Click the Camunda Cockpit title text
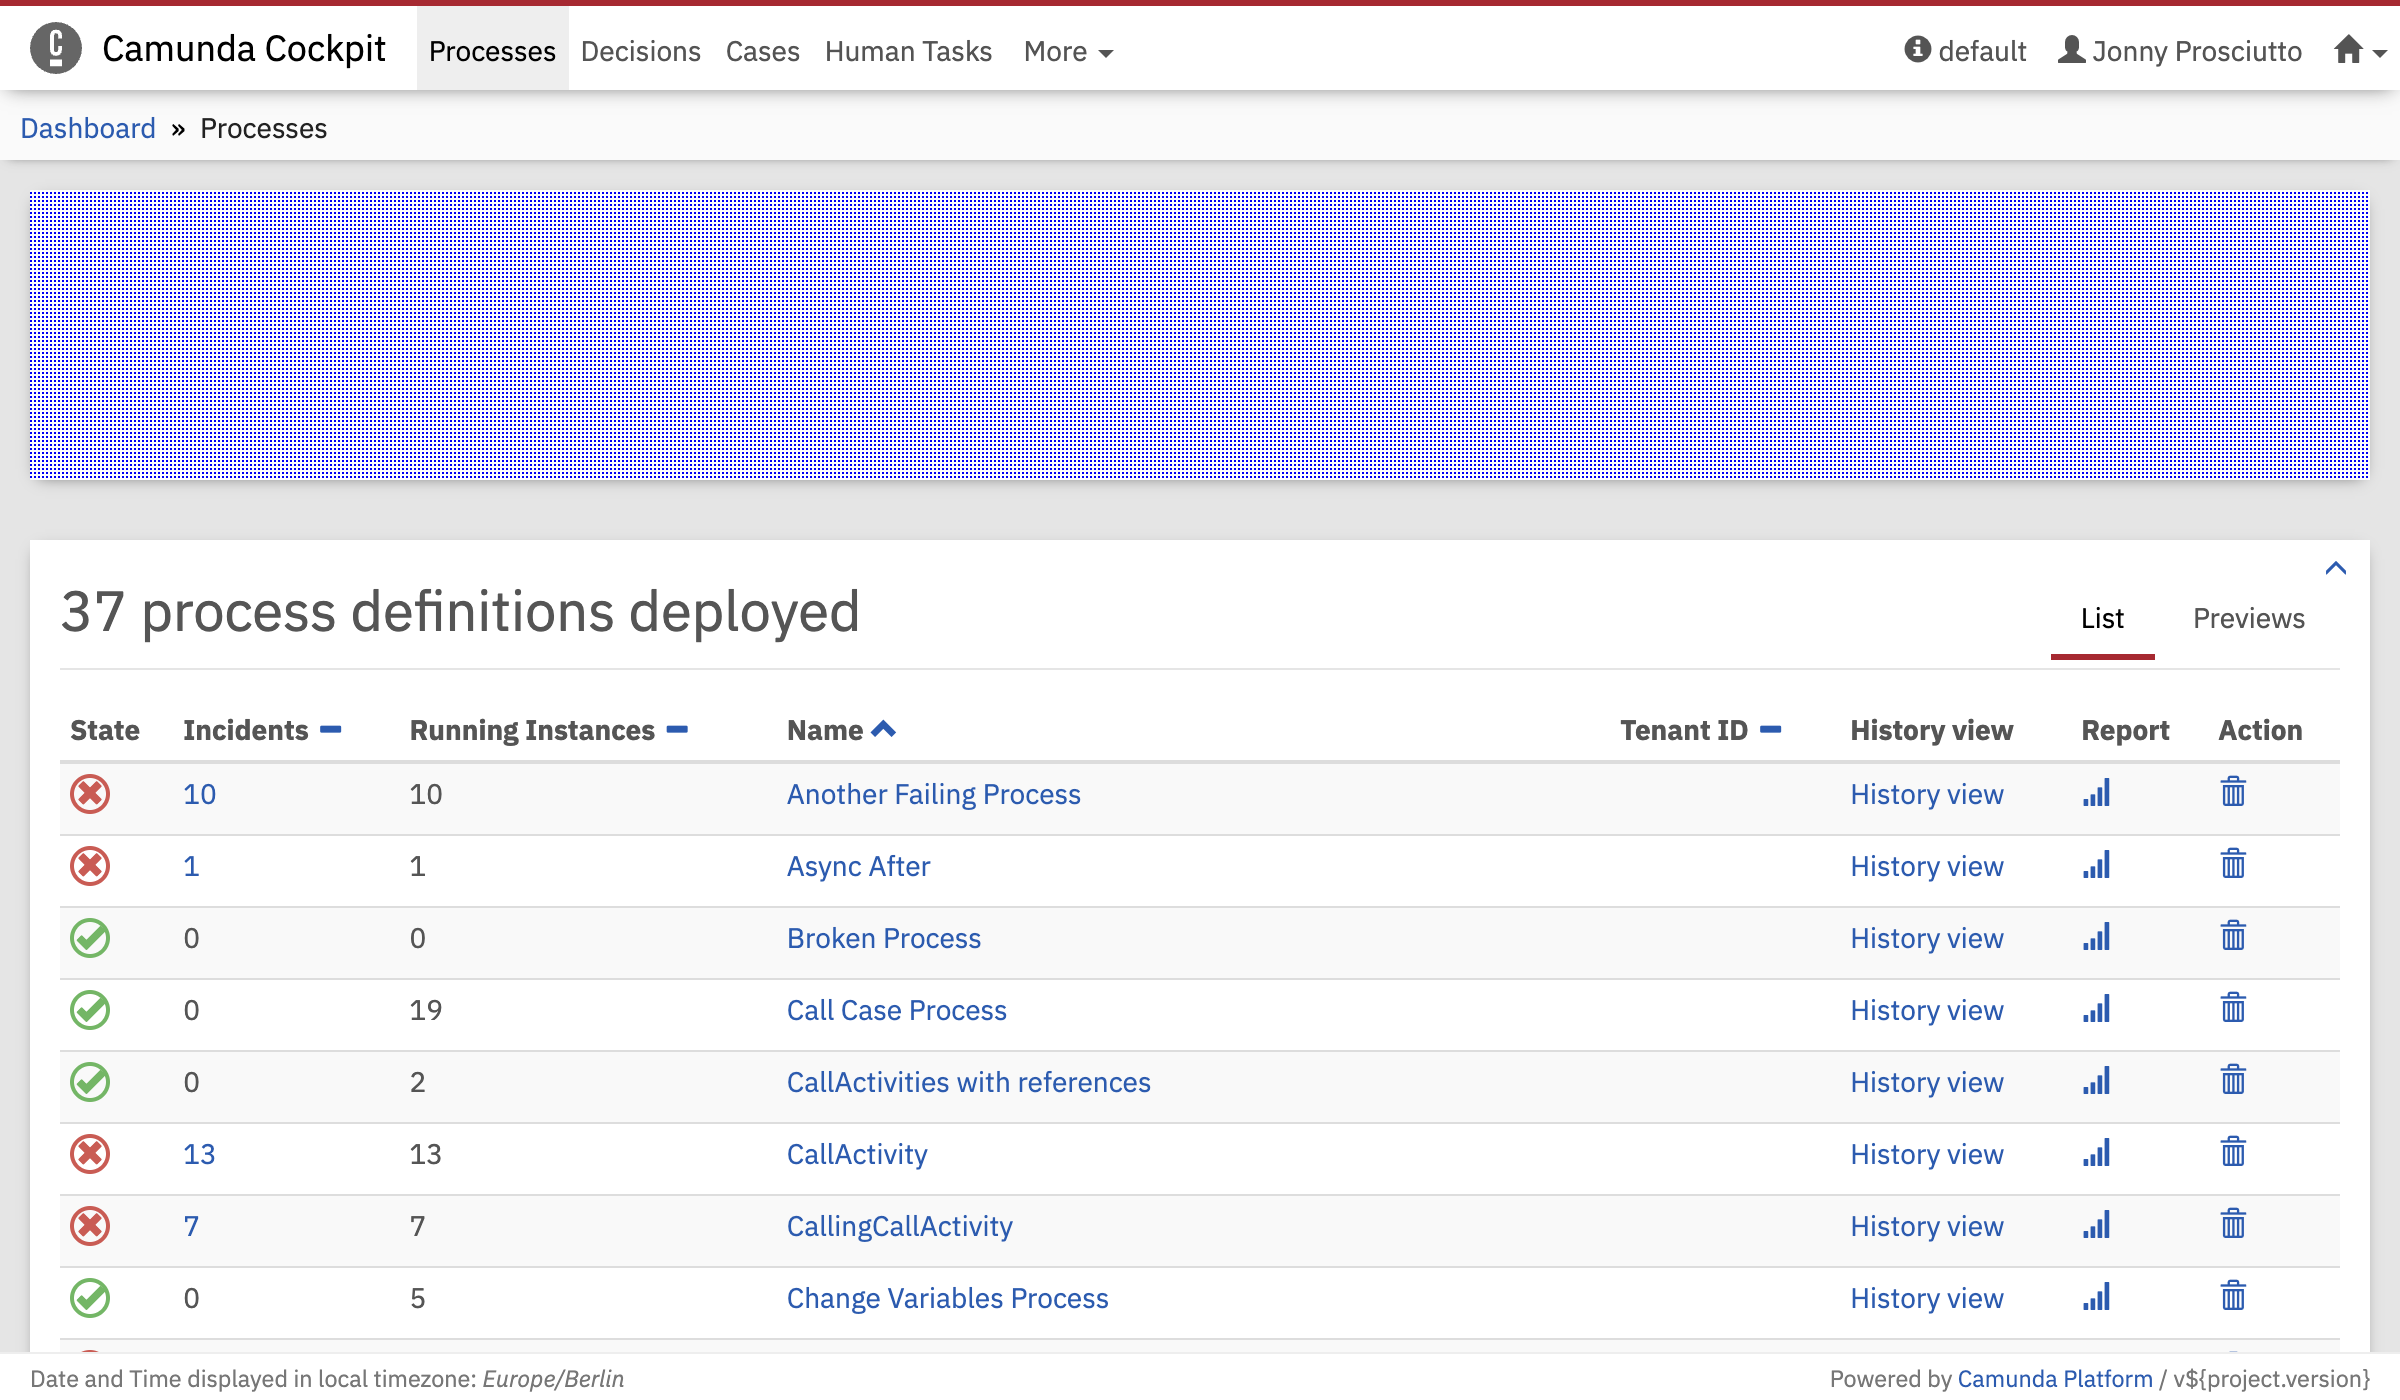2400x1400 pixels. (243, 48)
